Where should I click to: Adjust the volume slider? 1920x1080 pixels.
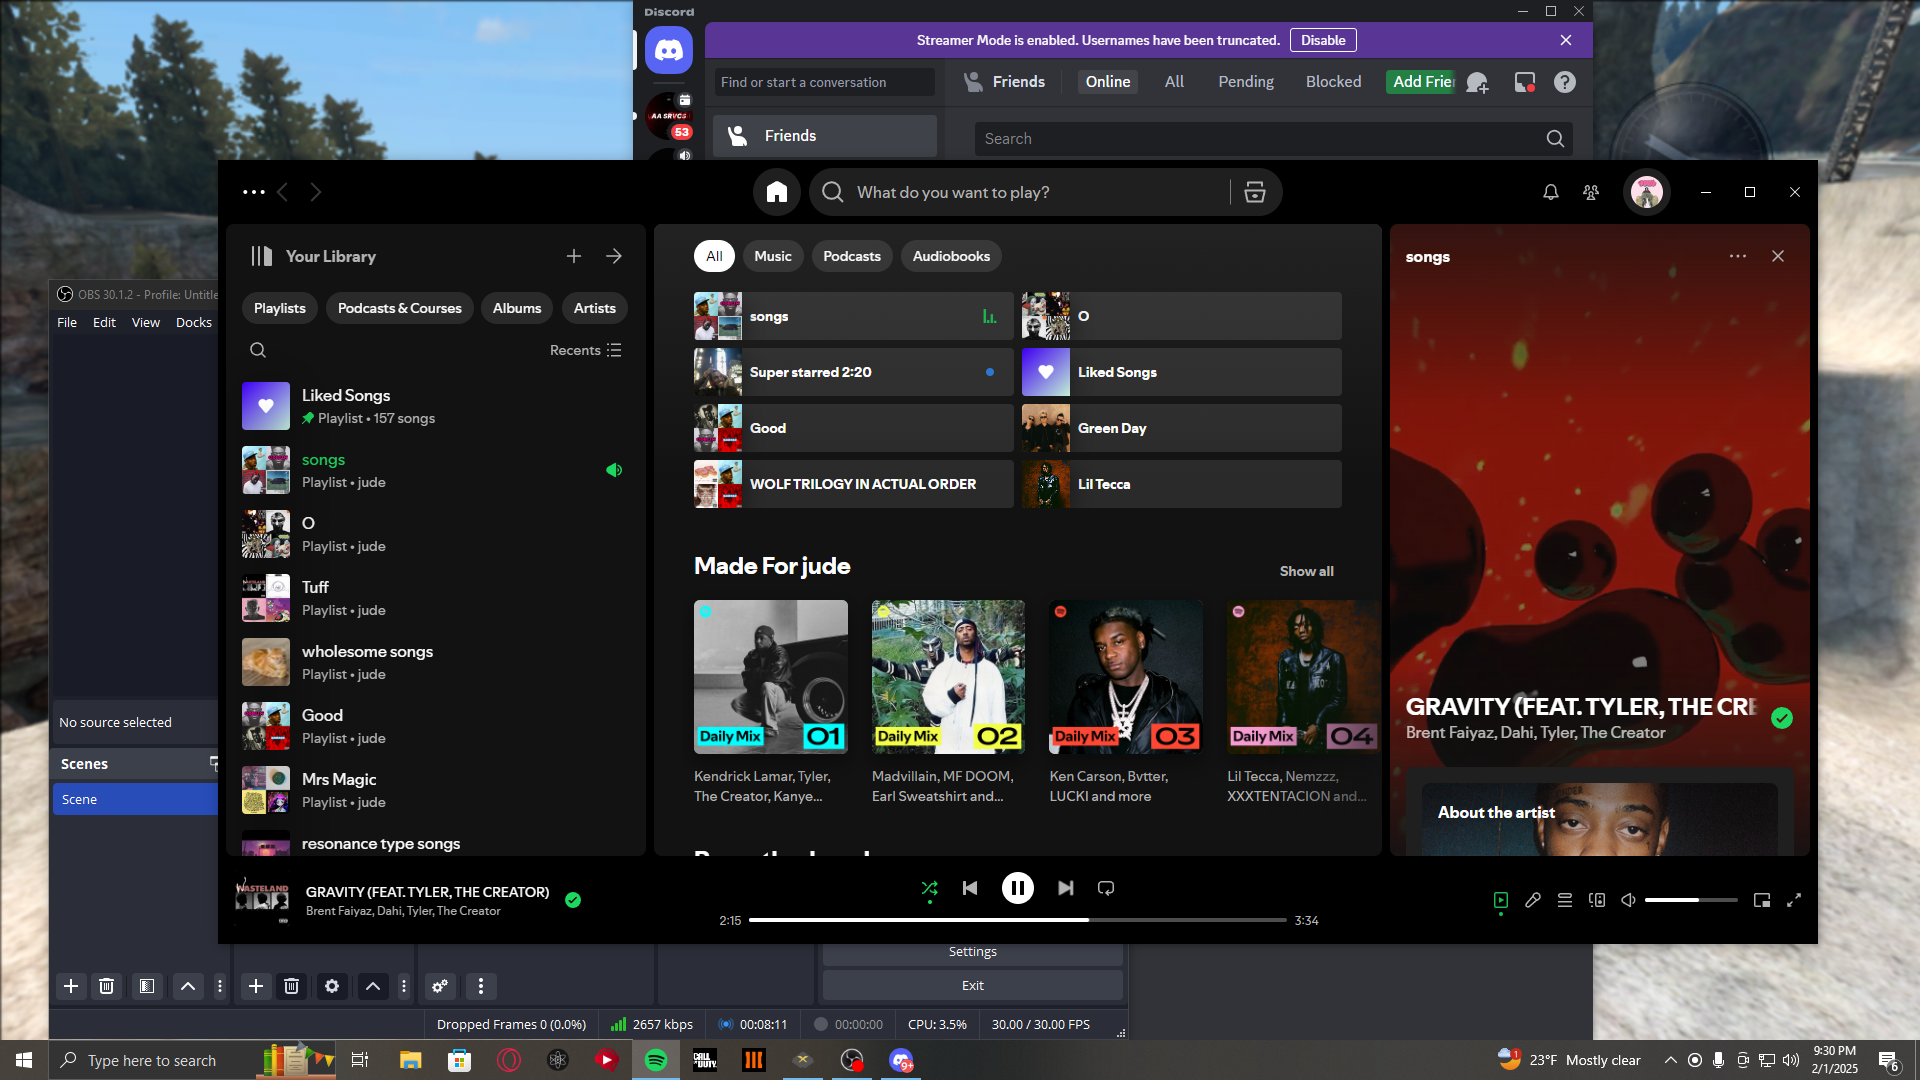pyautogui.click(x=1690, y=900)
